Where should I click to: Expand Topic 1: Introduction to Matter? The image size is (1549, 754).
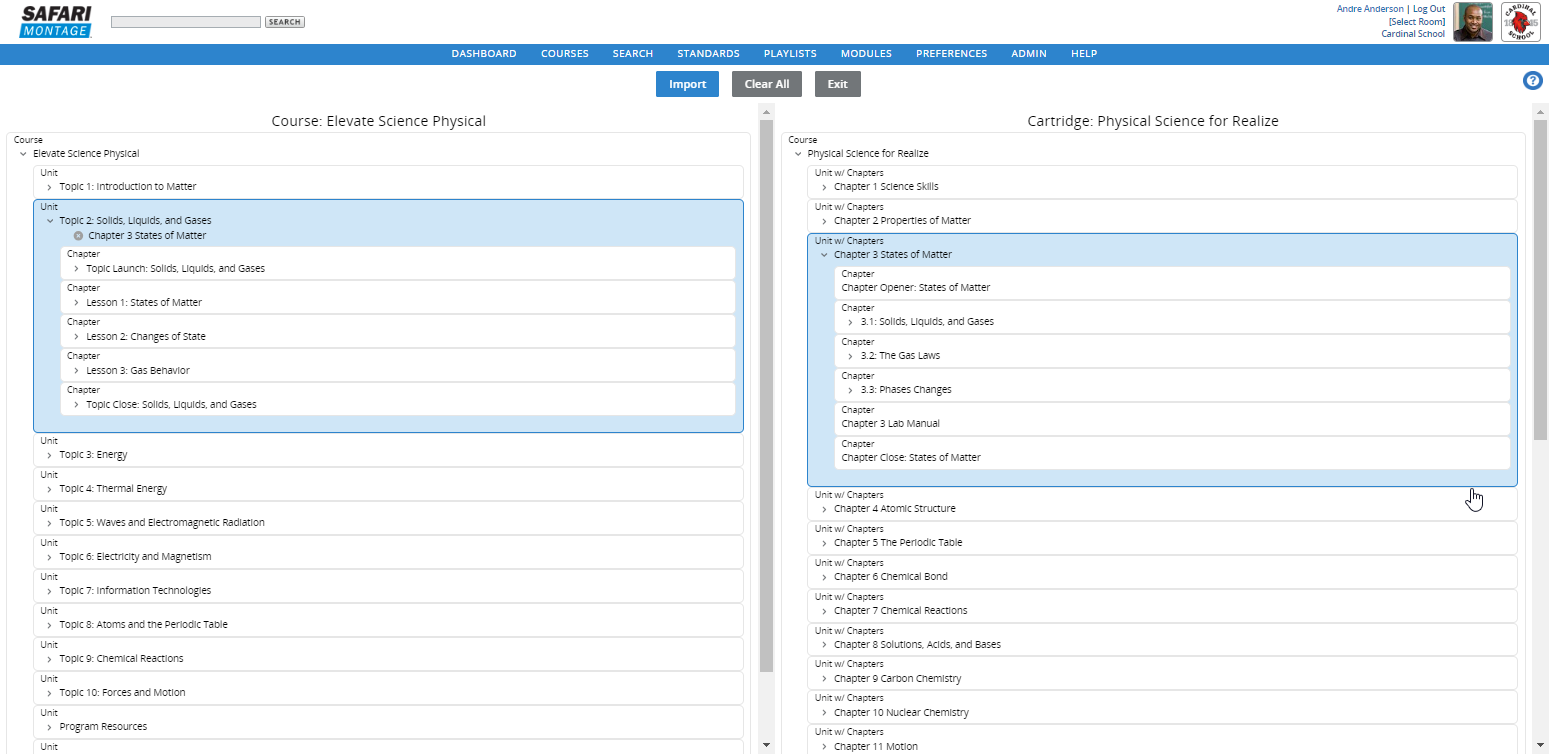coord(49,187)
